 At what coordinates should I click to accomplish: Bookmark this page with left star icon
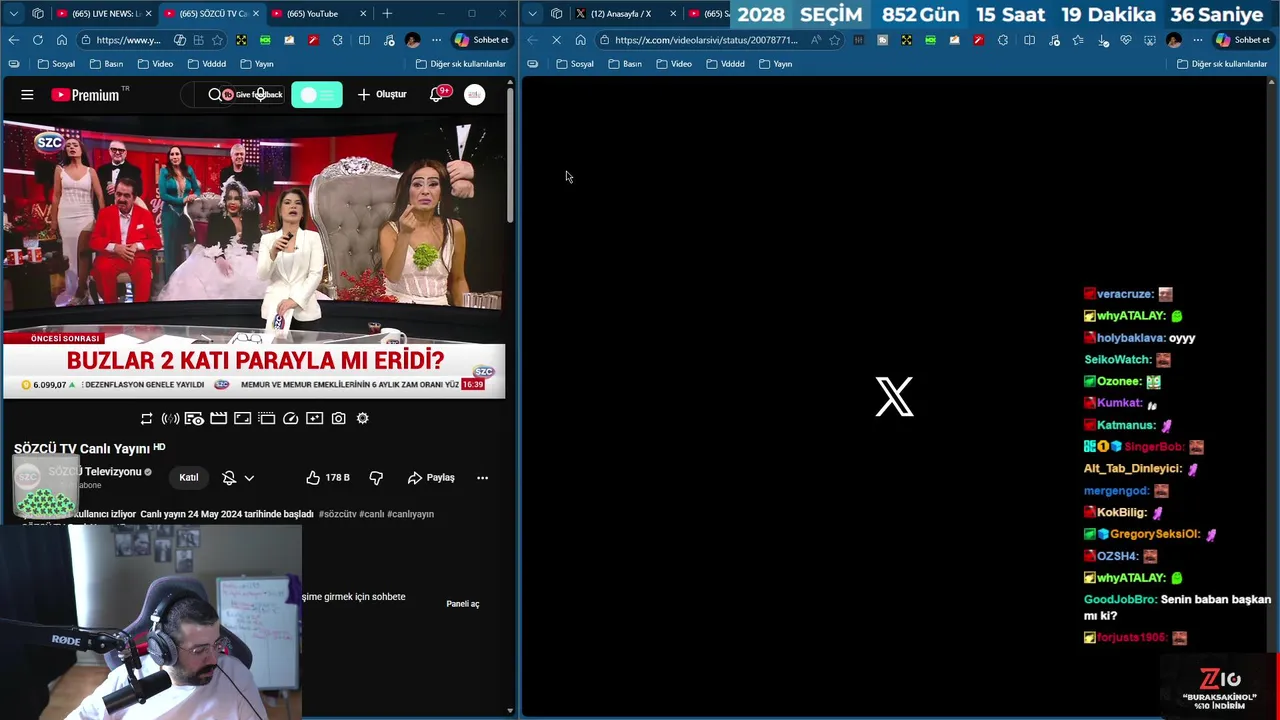coord(217,40)
